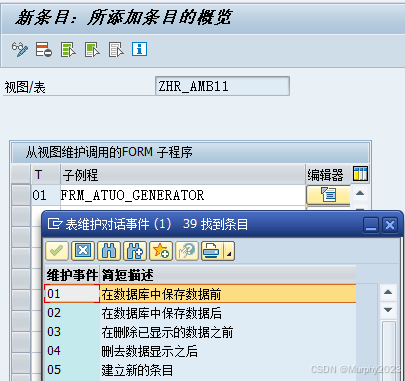
Task: Open the blue information icon
Action: coord(139,49)
